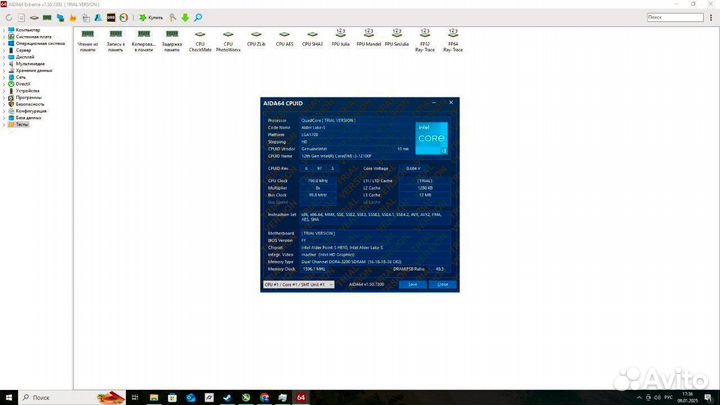
Task: Switch to AIDA64 taskbar icon
Action: tap(301, 398)
